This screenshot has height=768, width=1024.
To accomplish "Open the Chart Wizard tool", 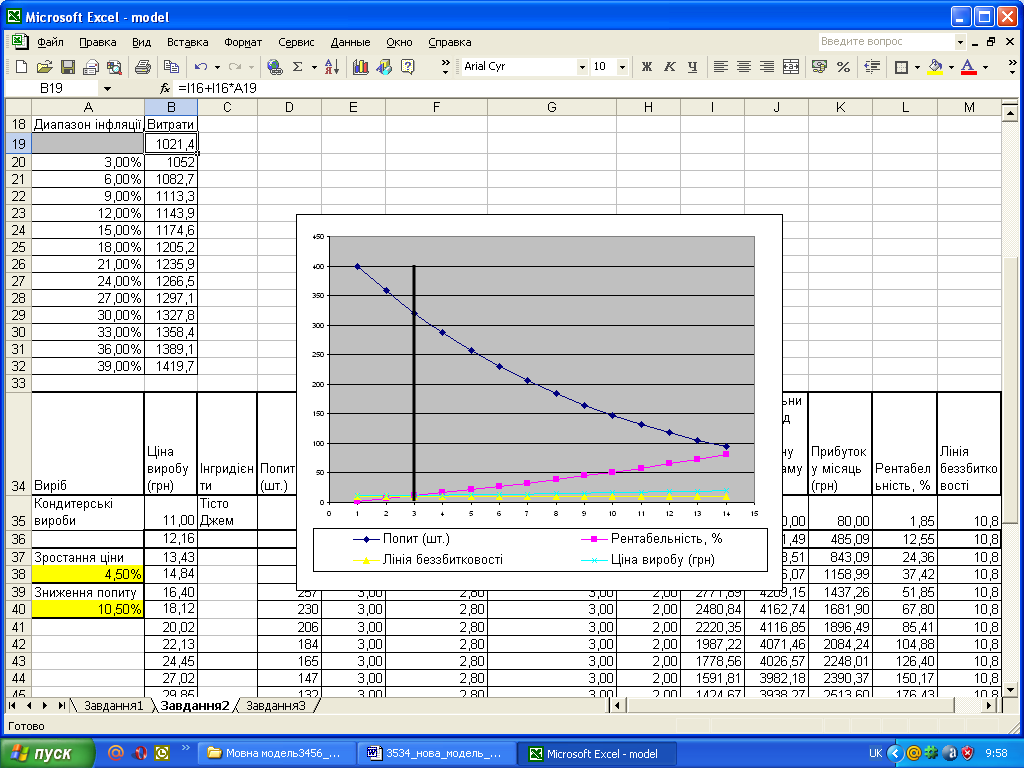I will click(360, 67).
